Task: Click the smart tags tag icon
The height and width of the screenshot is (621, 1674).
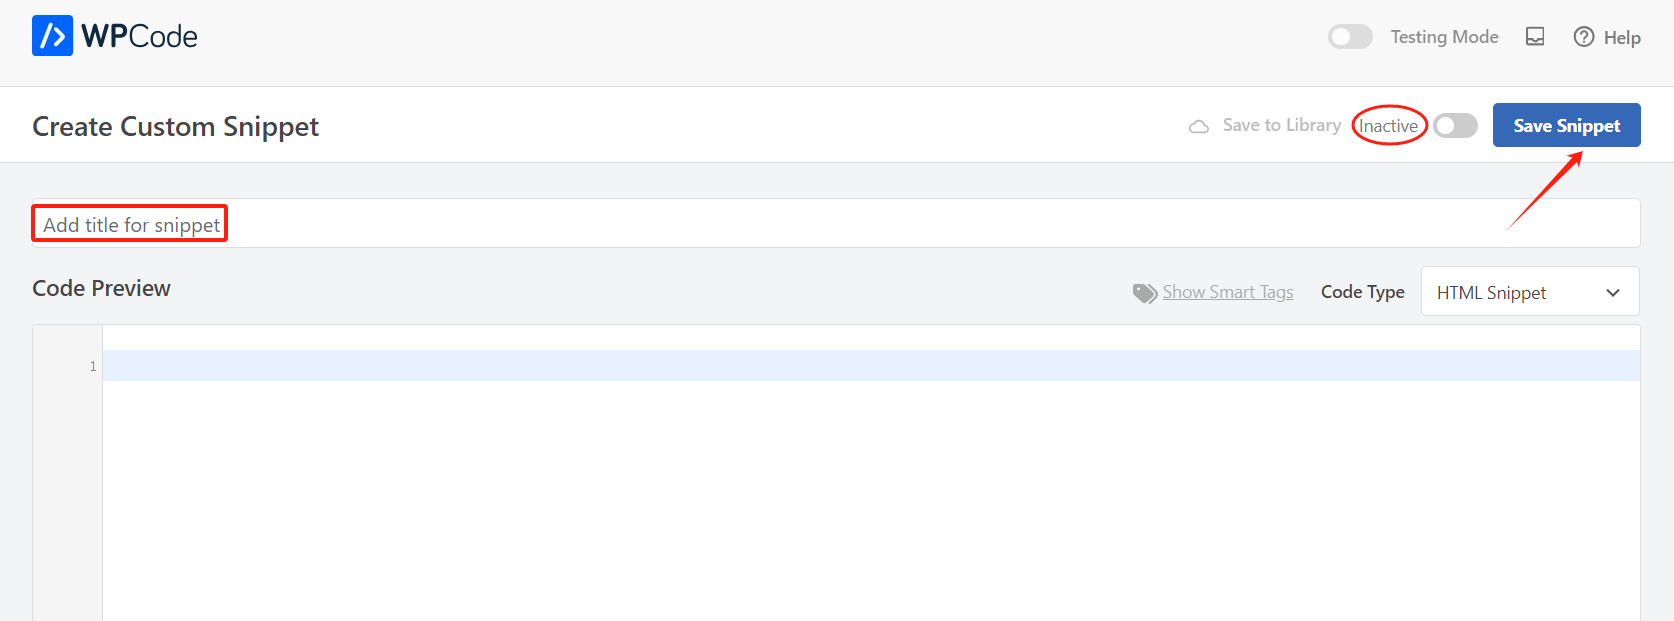Action: coord(1144,293)
